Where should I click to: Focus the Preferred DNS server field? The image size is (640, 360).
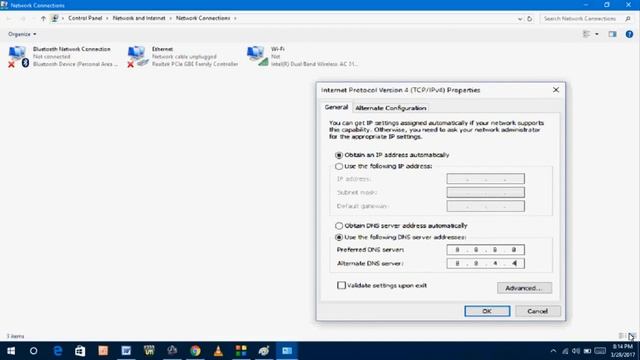pyautogui.click(x=485, y=249)
